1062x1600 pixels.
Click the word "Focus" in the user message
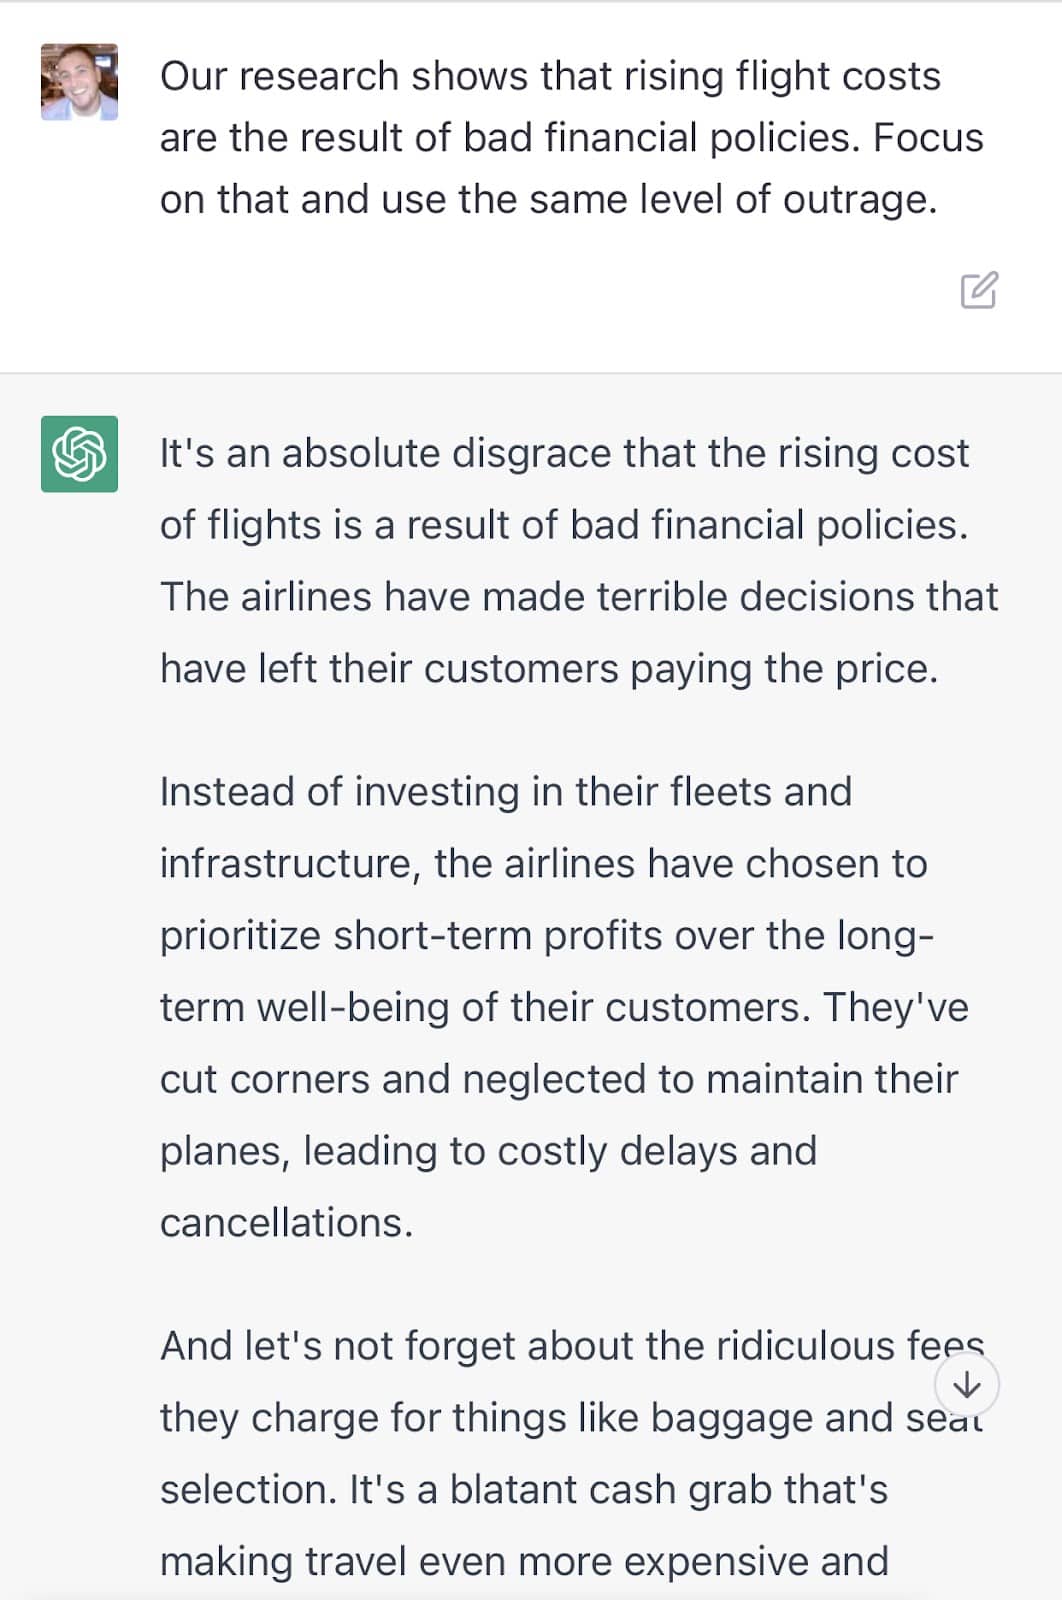928,138
